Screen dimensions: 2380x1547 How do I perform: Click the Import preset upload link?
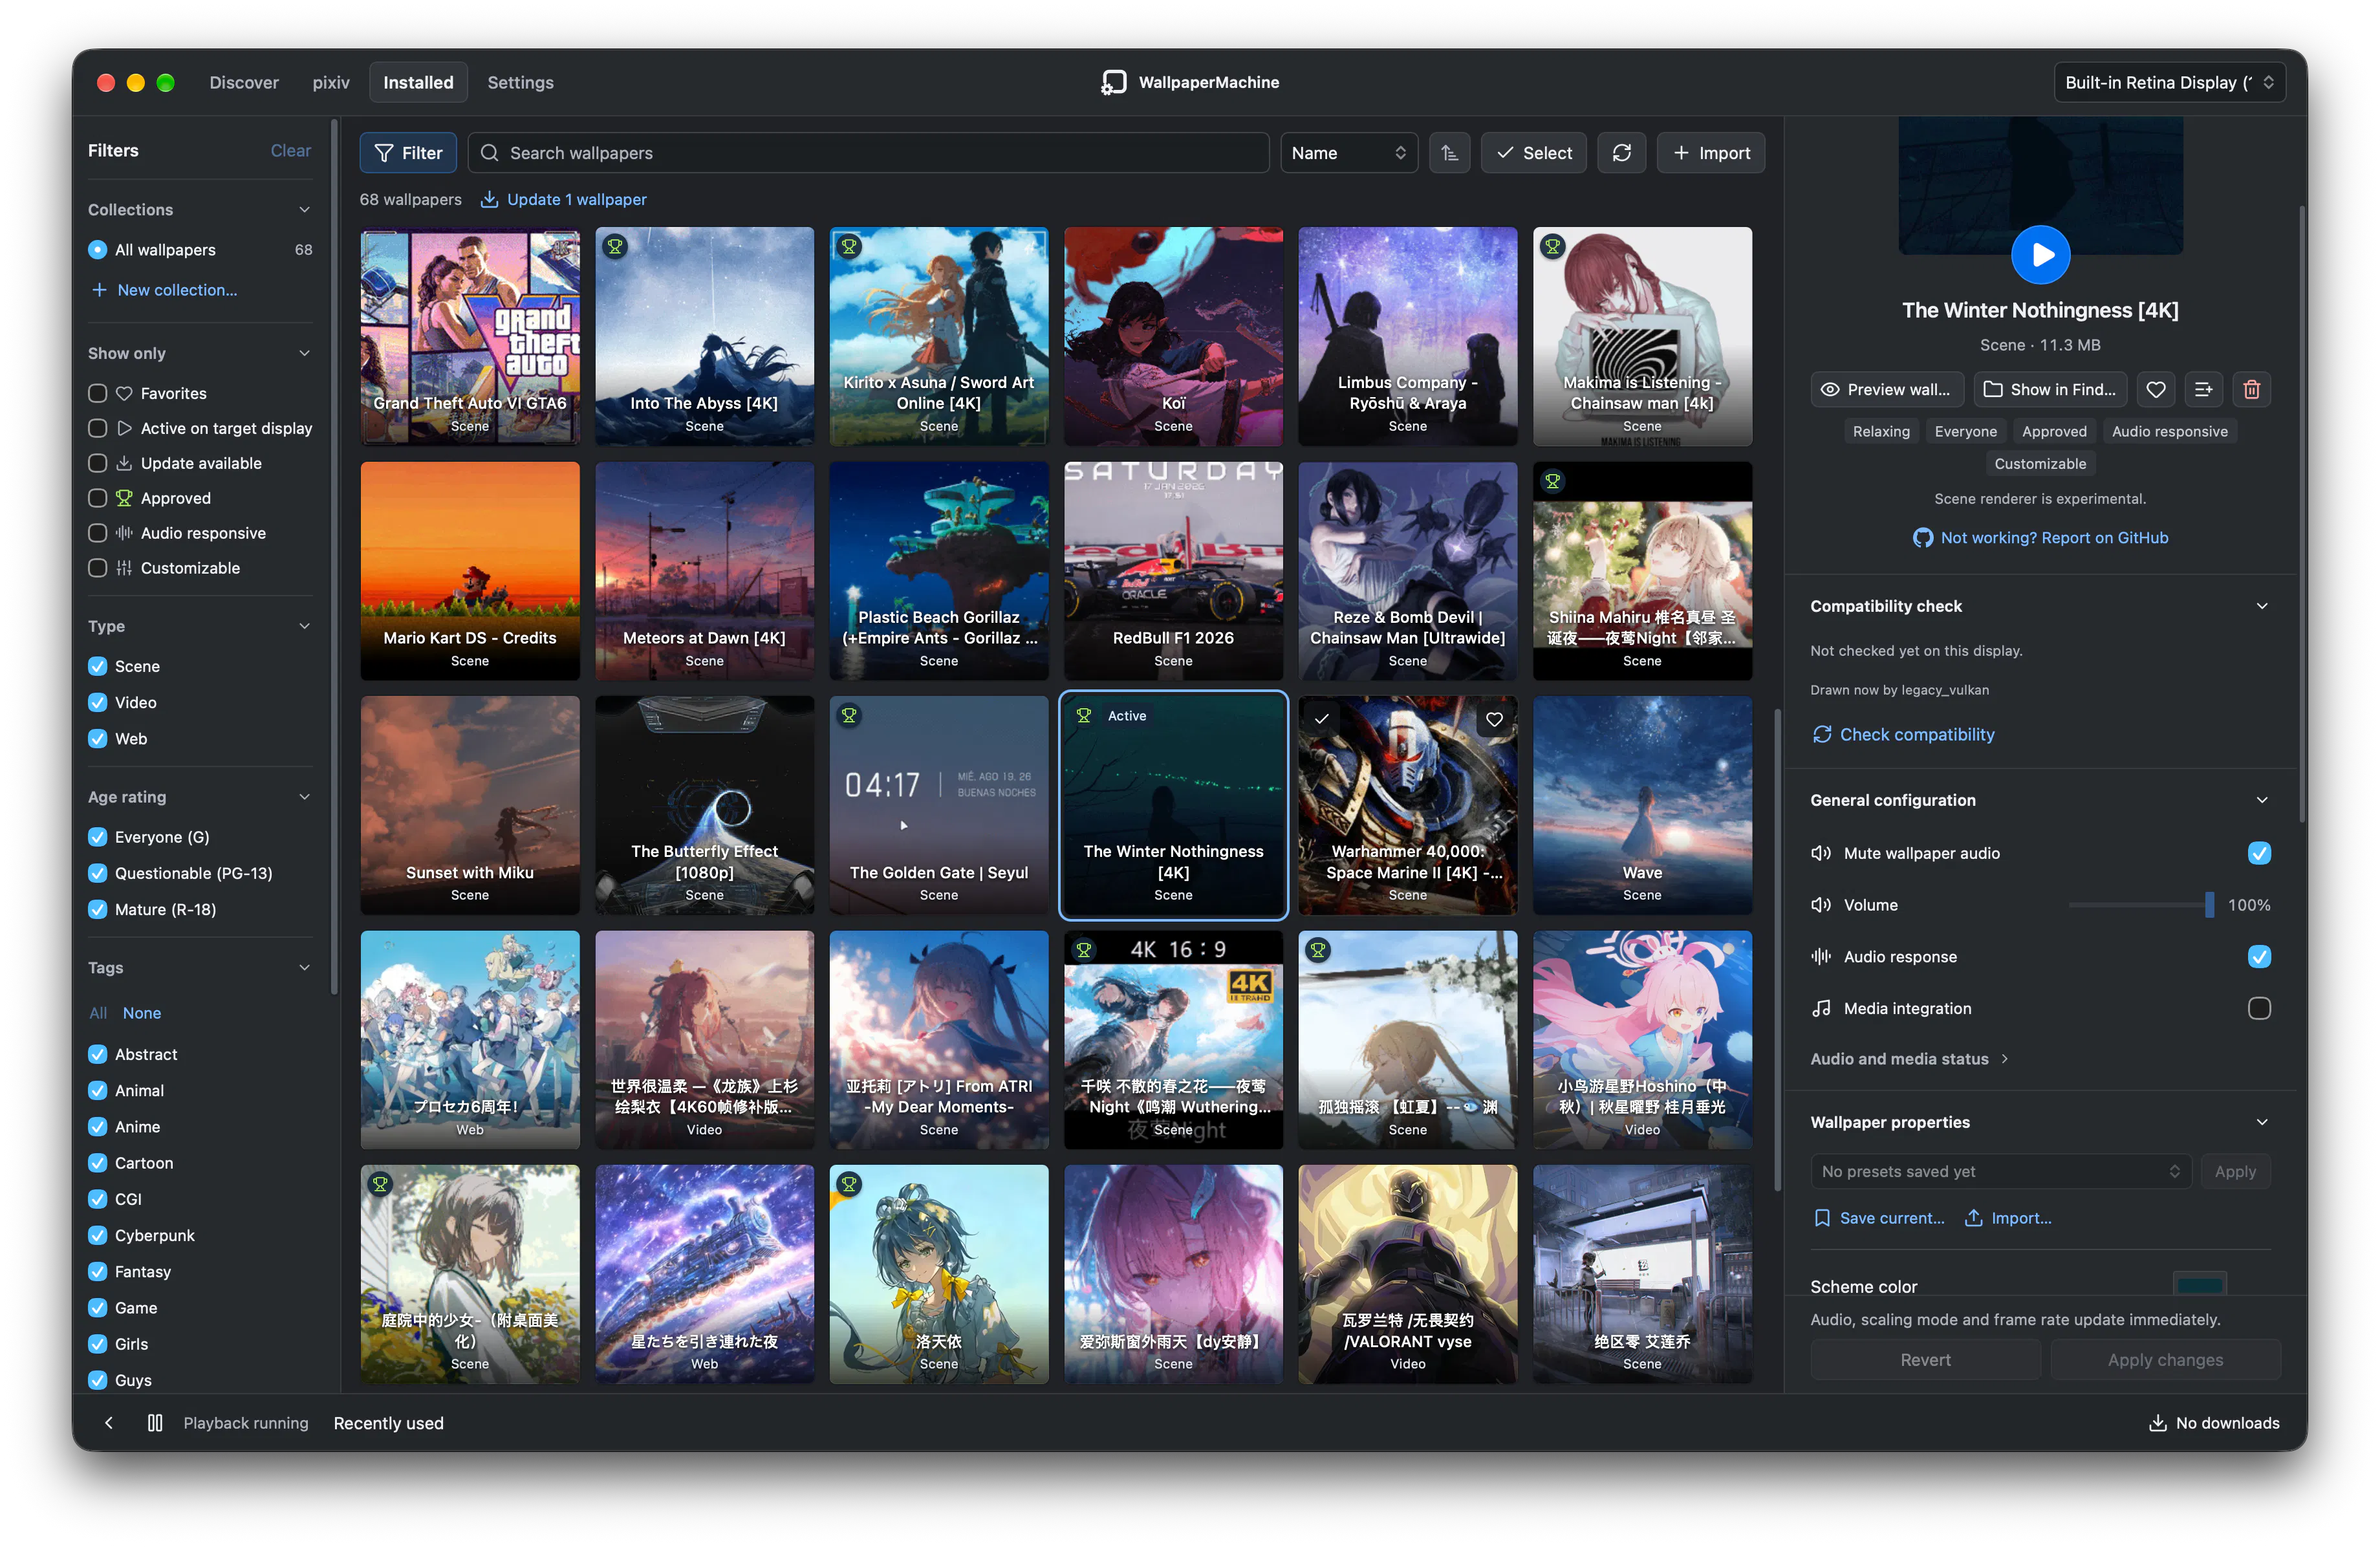point(2007,1217)
